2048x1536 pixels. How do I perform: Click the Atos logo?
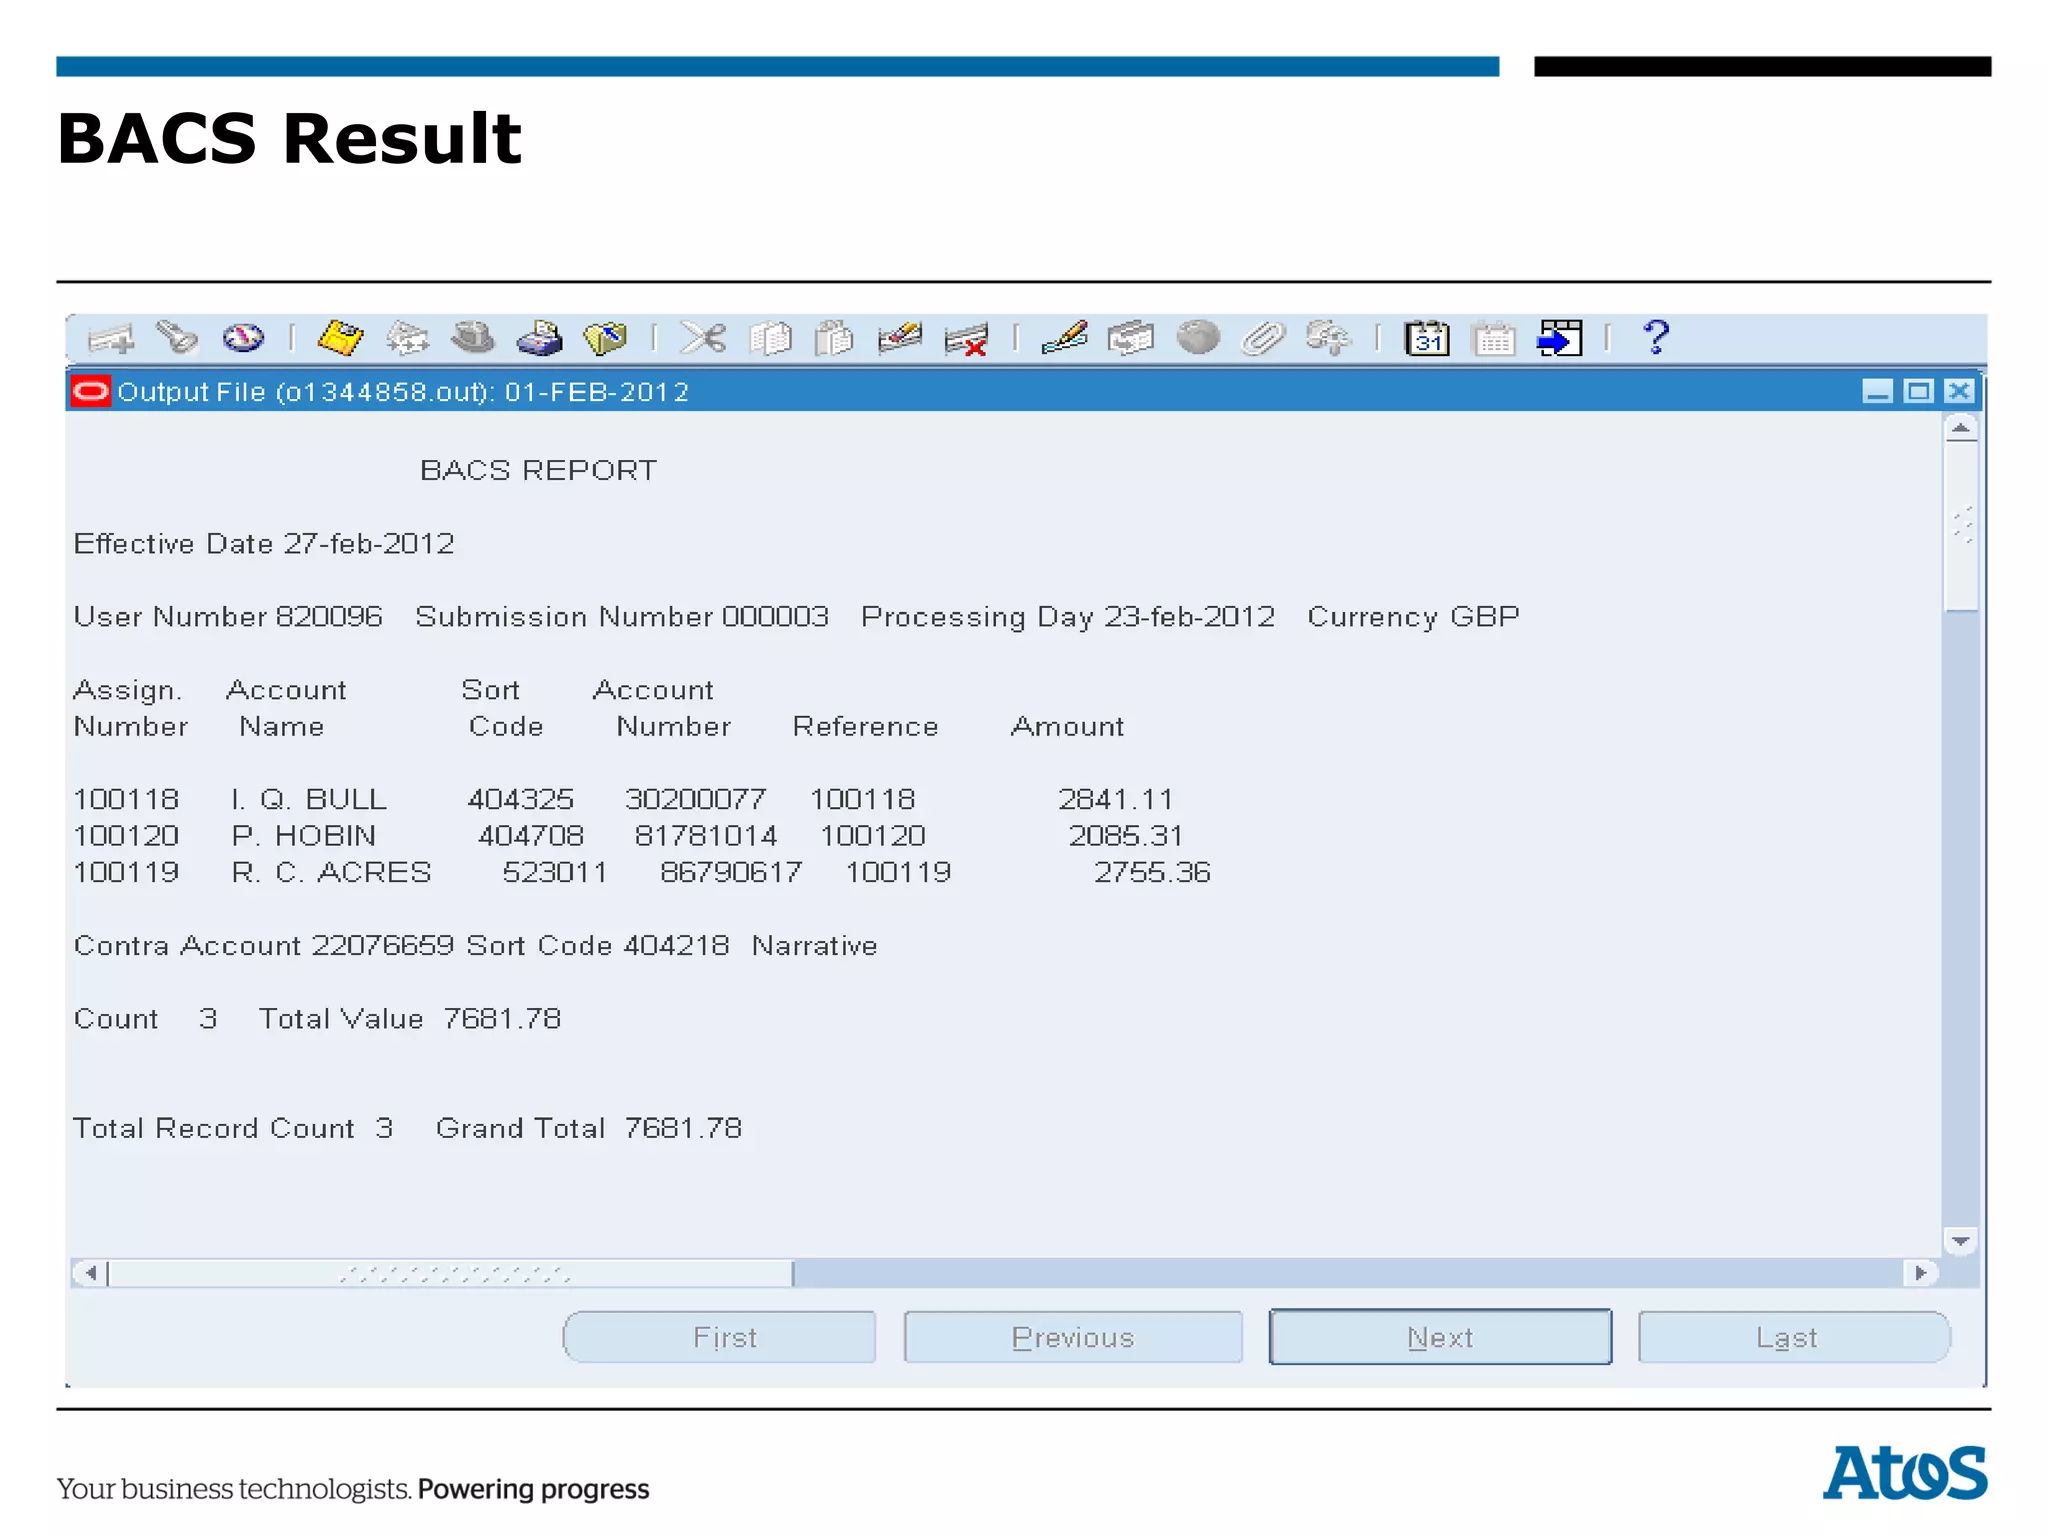[x=1905, y=1473]
